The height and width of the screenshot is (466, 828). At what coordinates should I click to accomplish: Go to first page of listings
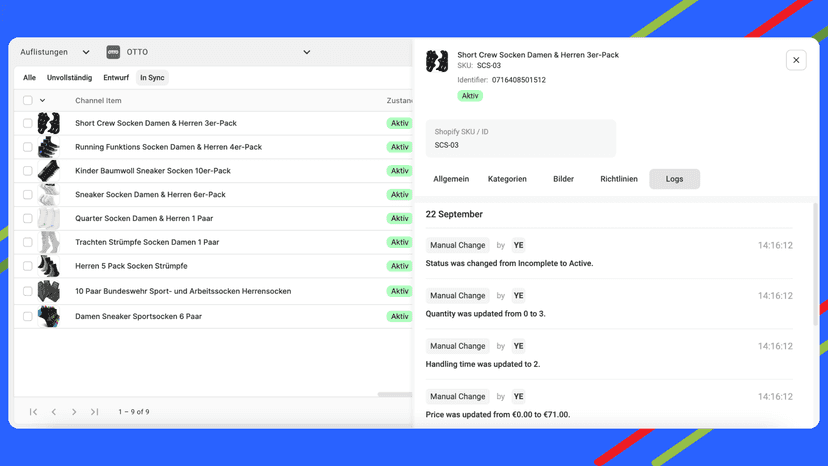[33, 412]
